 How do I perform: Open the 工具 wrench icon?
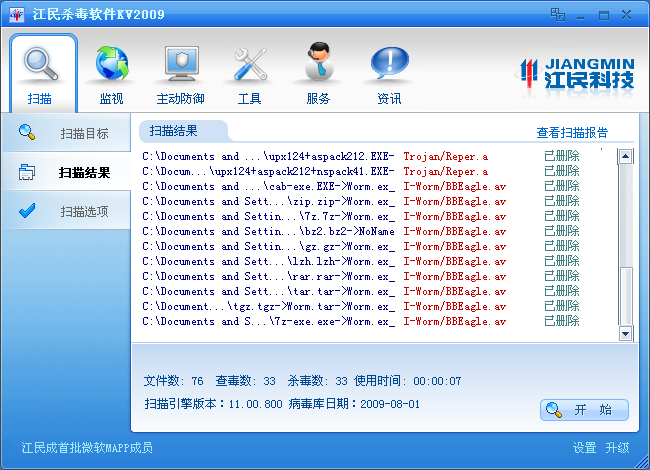click(250, 63)
